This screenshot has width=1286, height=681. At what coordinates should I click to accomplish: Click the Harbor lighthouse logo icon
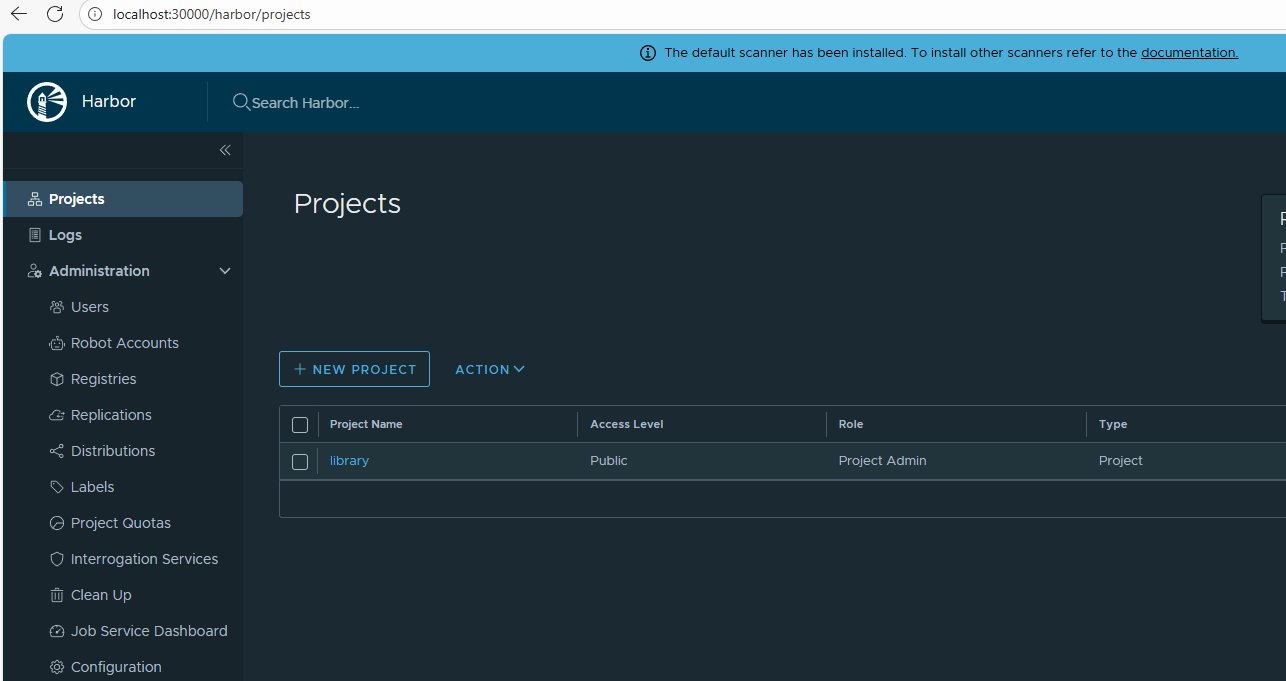47,102
